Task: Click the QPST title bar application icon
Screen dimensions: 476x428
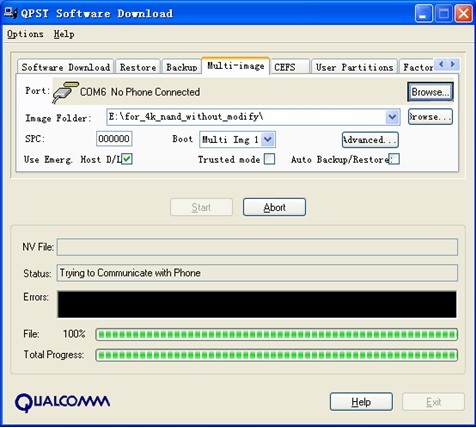Action: click(10, 13)
